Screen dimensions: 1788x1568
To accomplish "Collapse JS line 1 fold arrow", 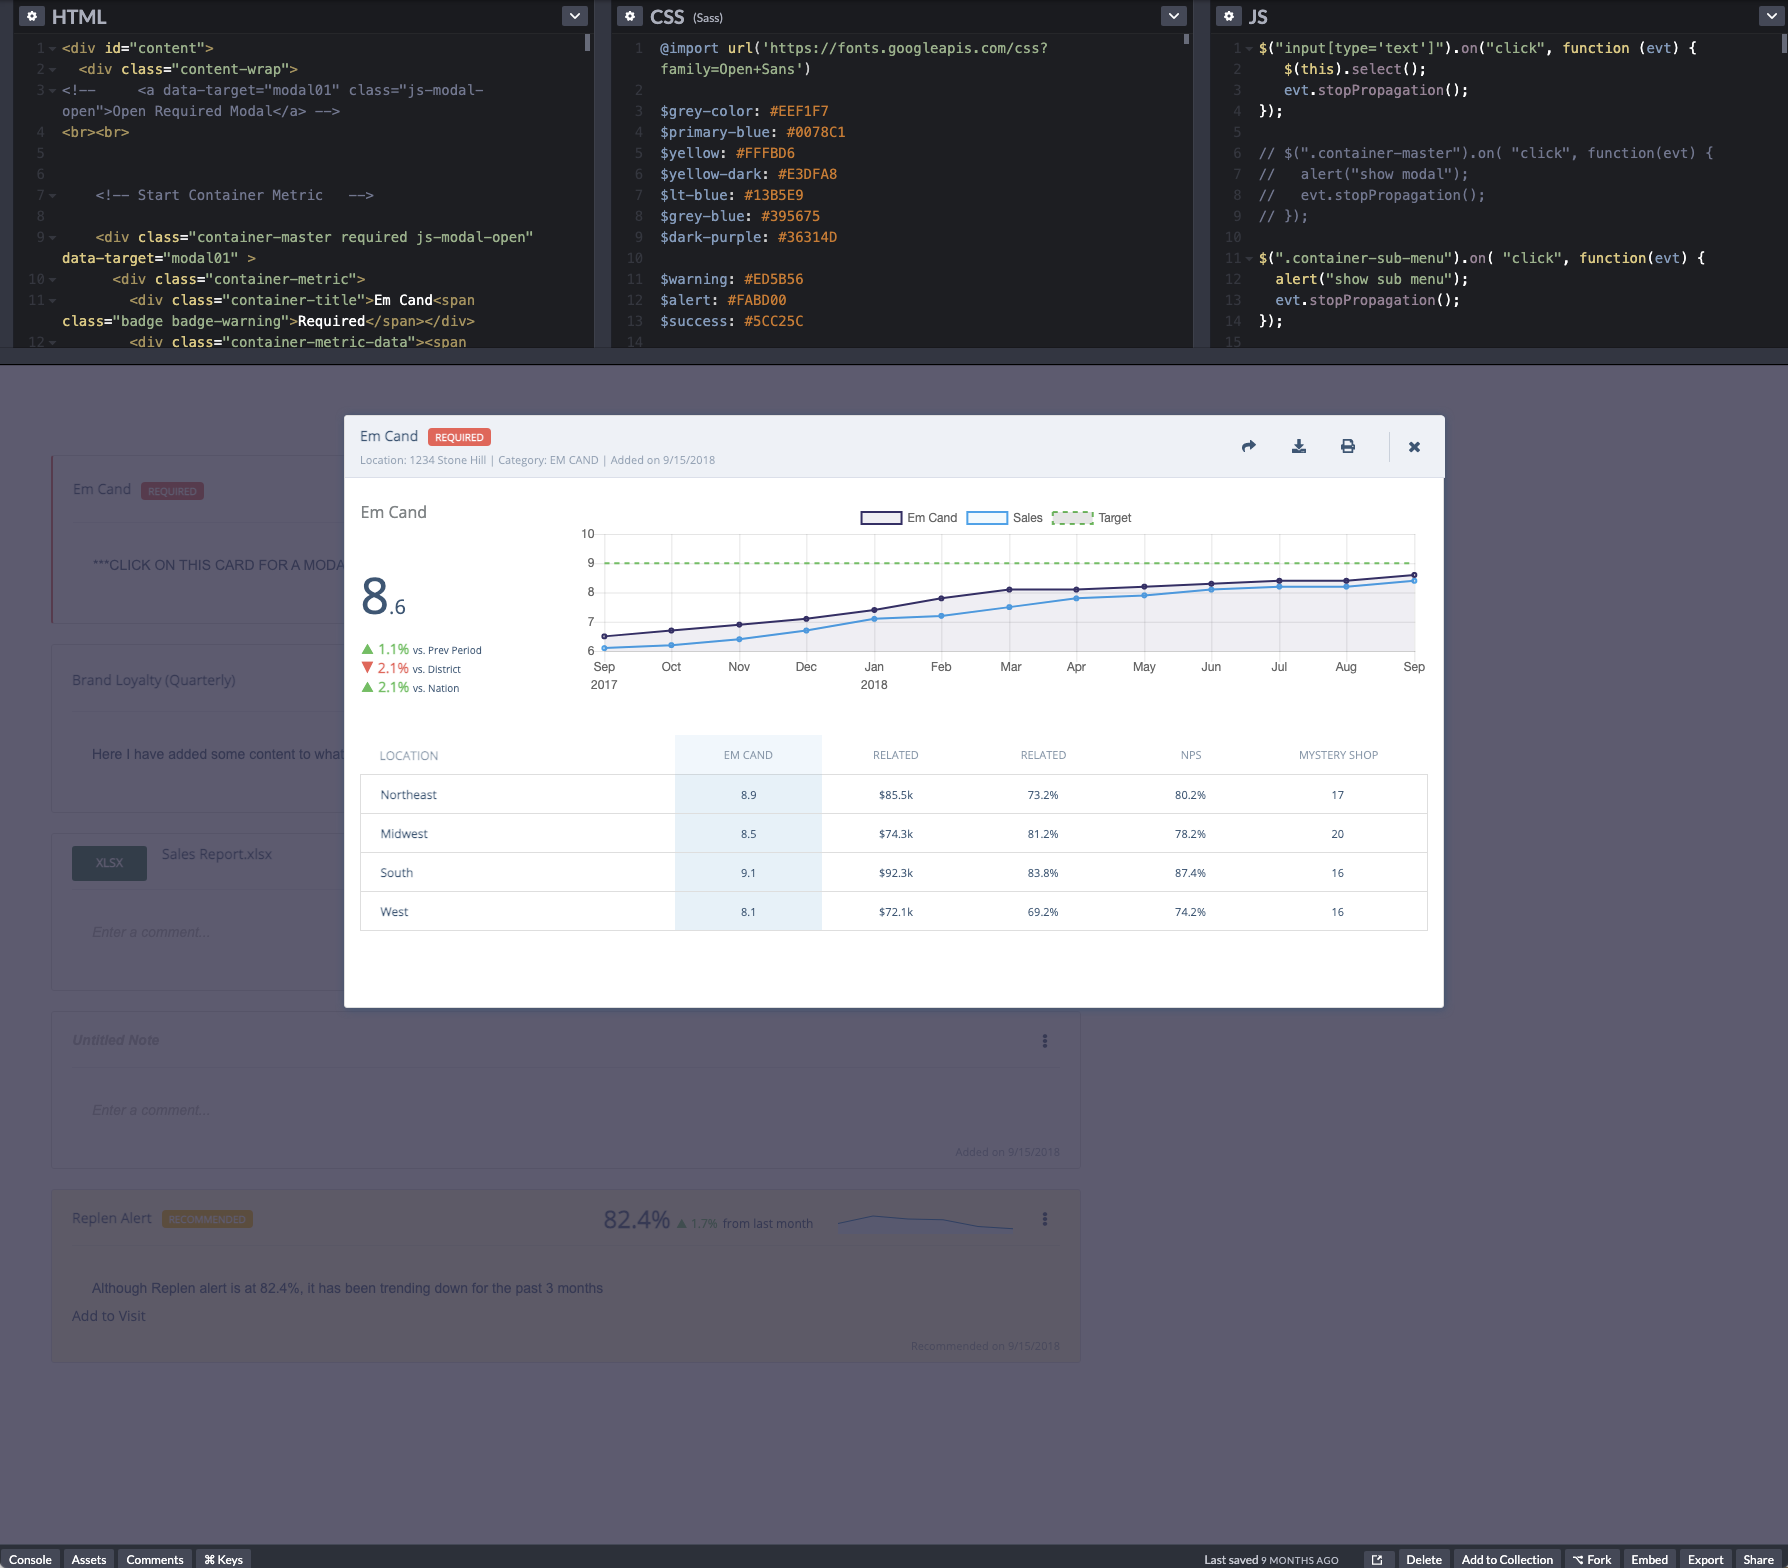I will coord(1249,48).
